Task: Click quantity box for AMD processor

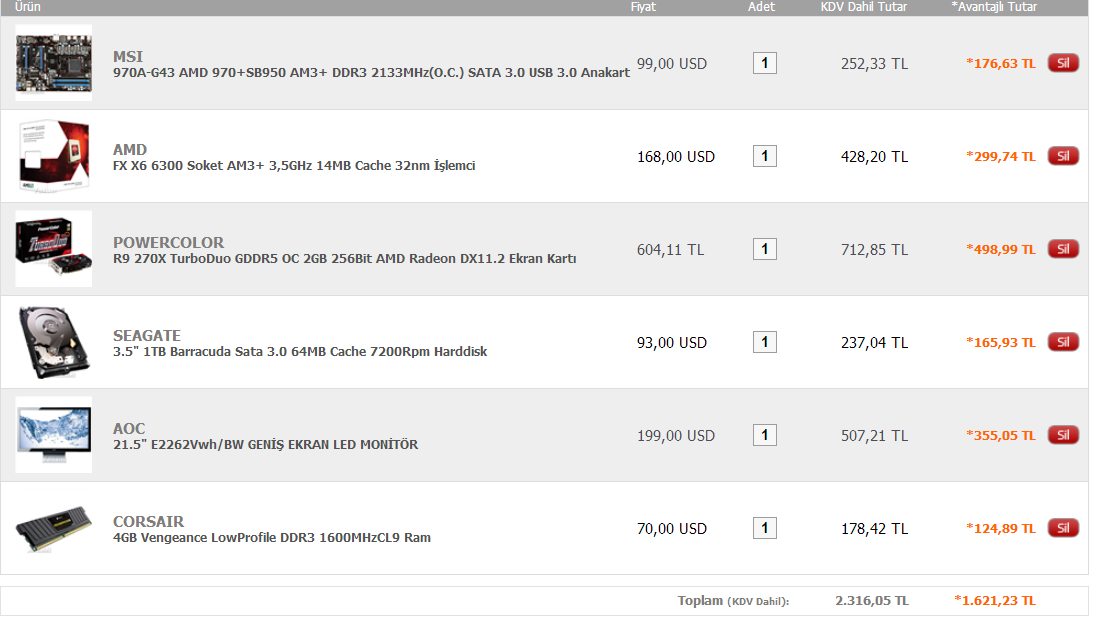Action: [764, 156]
